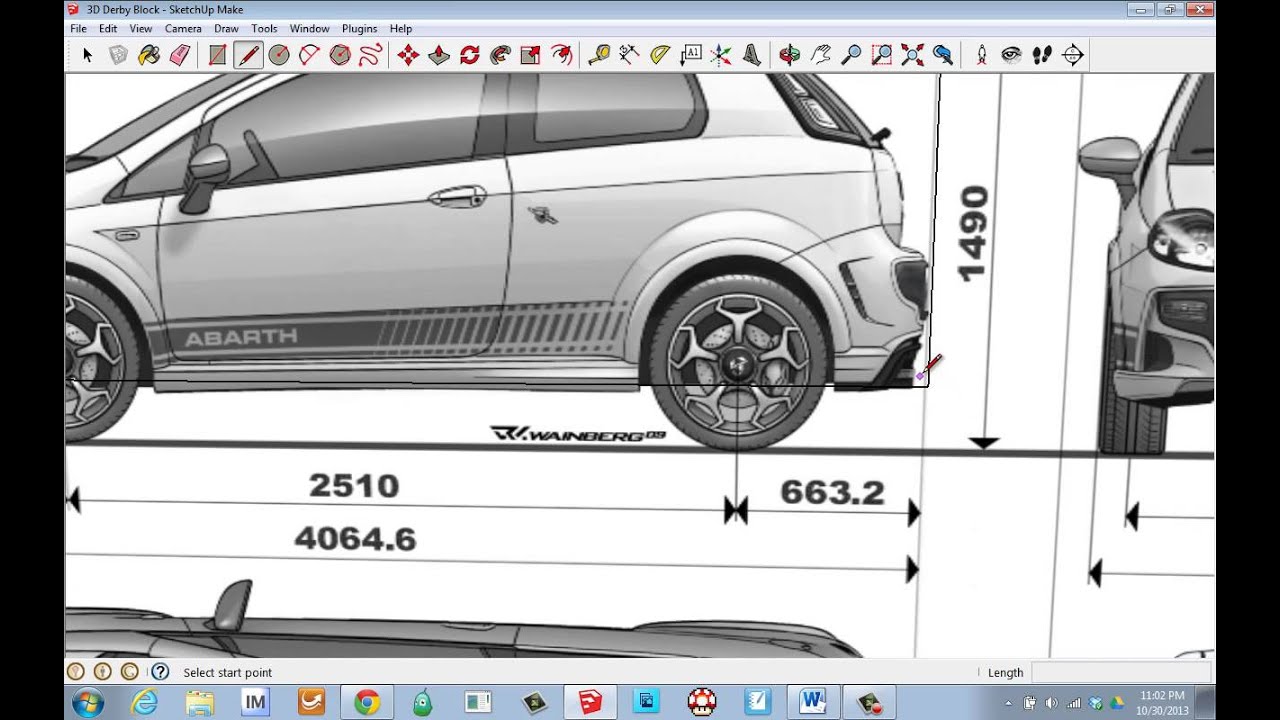Select the Walk footprints tool
Image resolution: width=1280 pixels, height=720 pixels.
click(1042, 55)
